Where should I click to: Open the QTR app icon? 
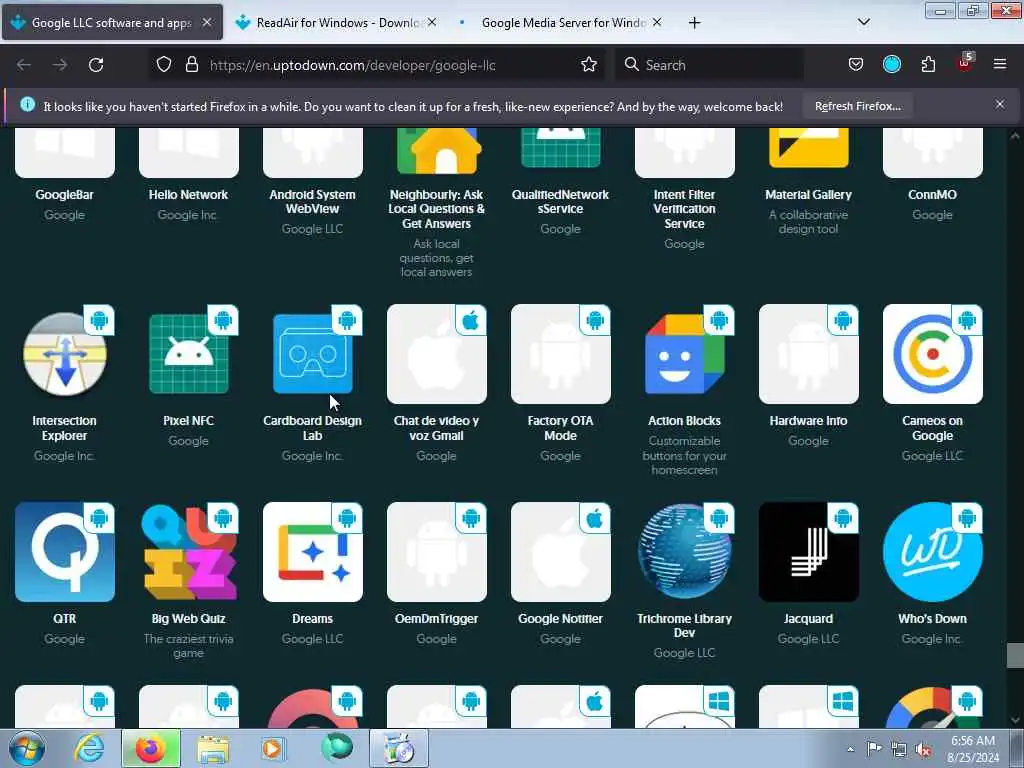[65, 552]
